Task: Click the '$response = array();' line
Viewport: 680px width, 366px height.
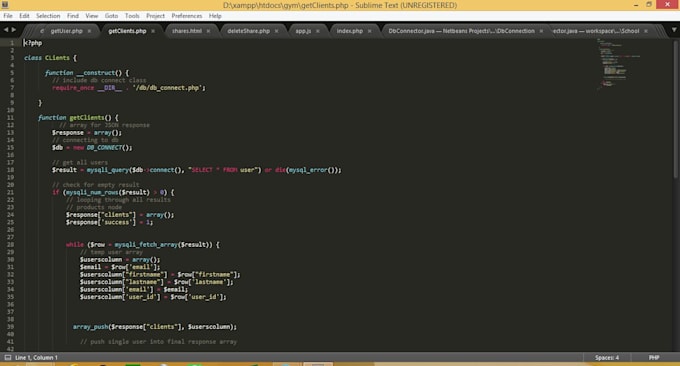Action: tap(87, 133)
